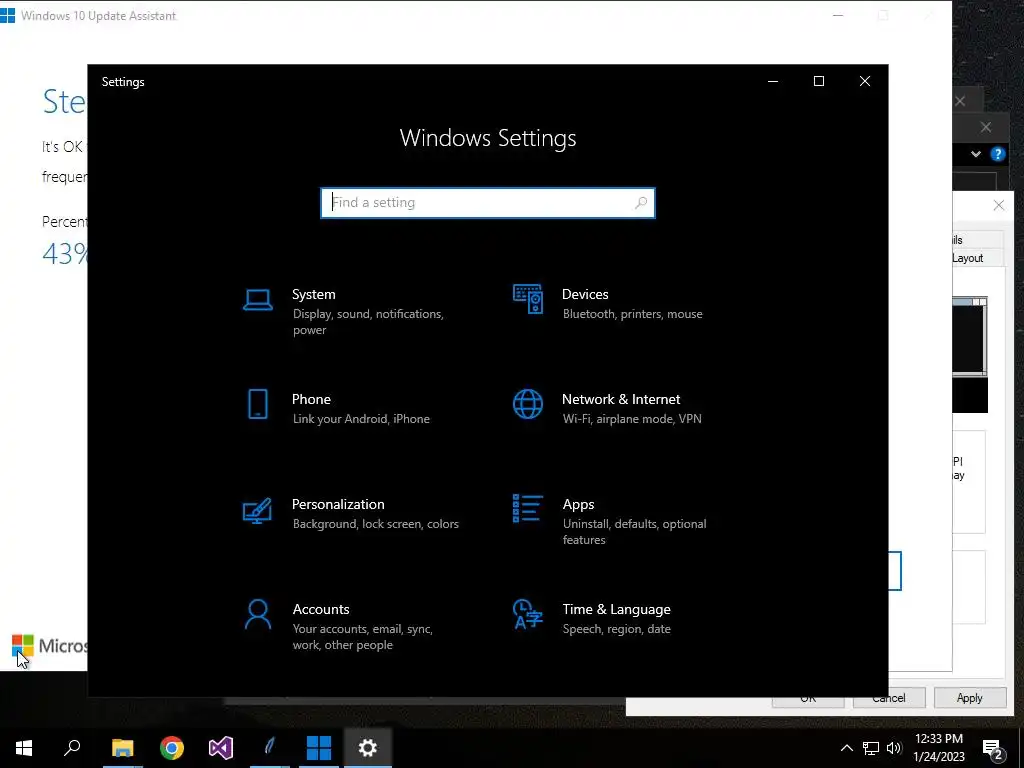Screen dimensions: 1024x768
Task: Open the feather pen app on taskbar
Action: pyautogui.click(x=270, y=748)
